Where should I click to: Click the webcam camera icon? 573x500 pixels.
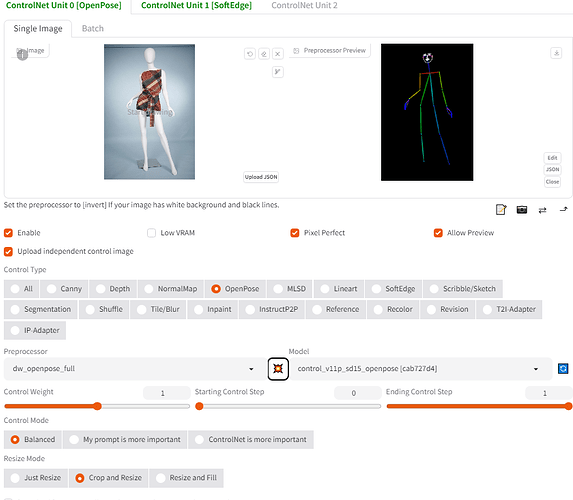coord(521,209)
